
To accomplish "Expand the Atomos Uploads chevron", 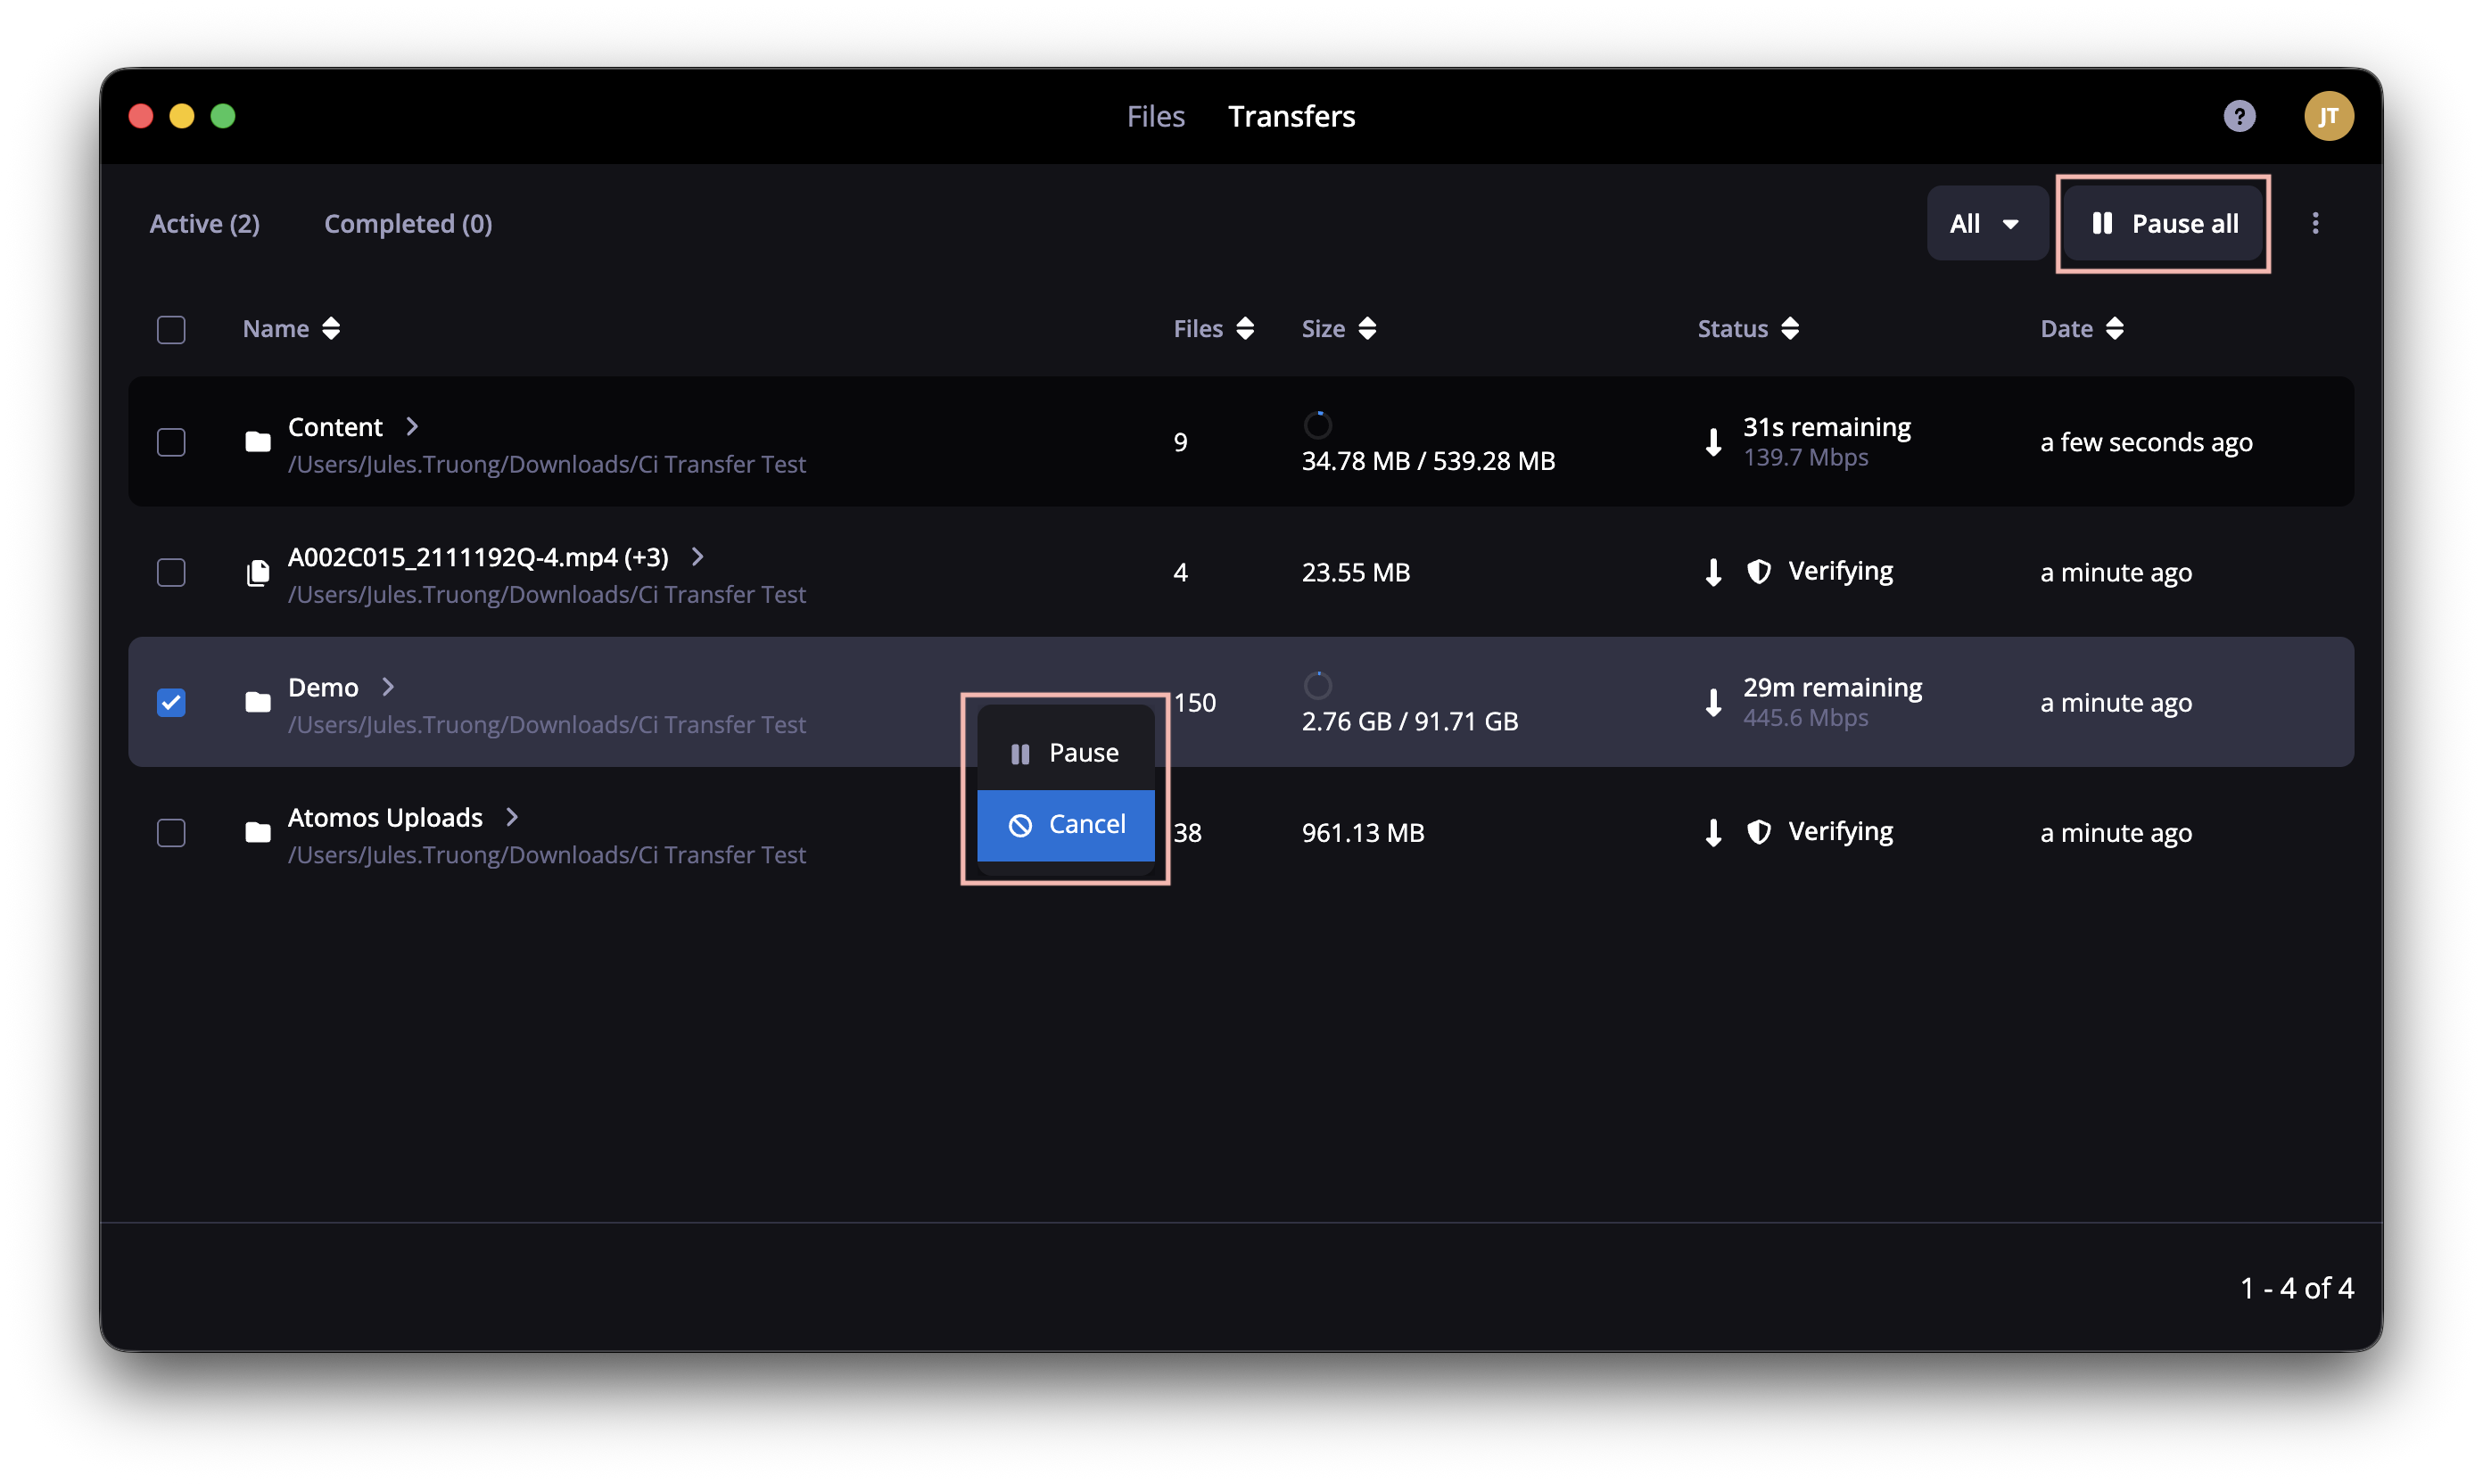I will tap(511, 816).
